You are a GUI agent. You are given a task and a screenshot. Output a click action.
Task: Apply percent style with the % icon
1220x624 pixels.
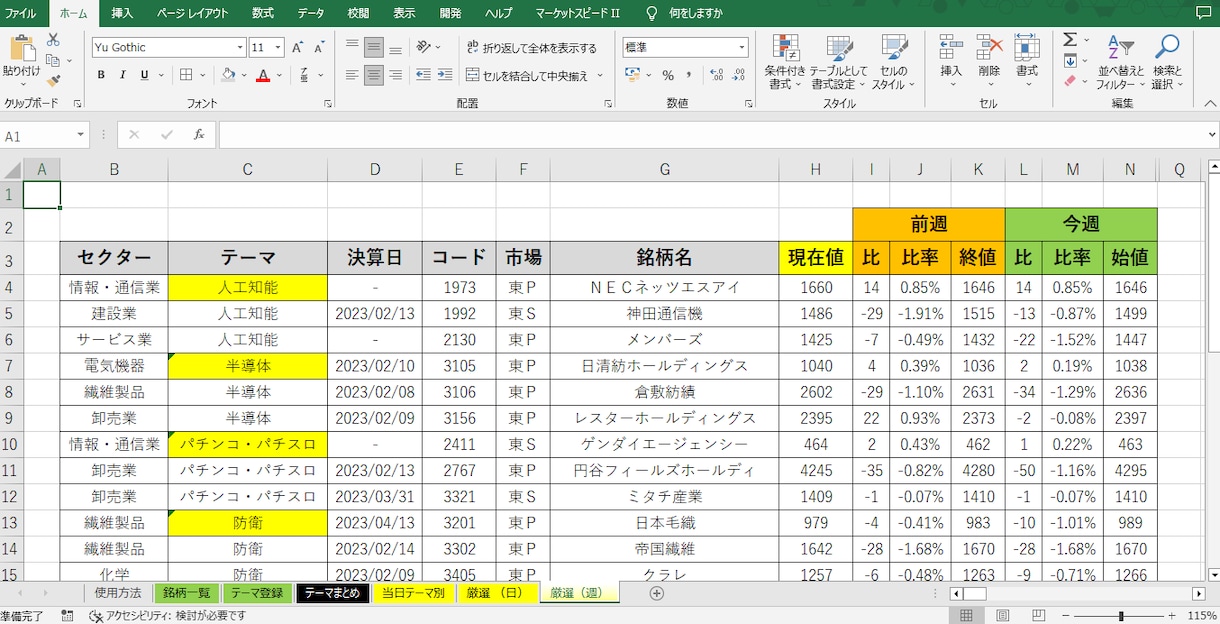668,75
